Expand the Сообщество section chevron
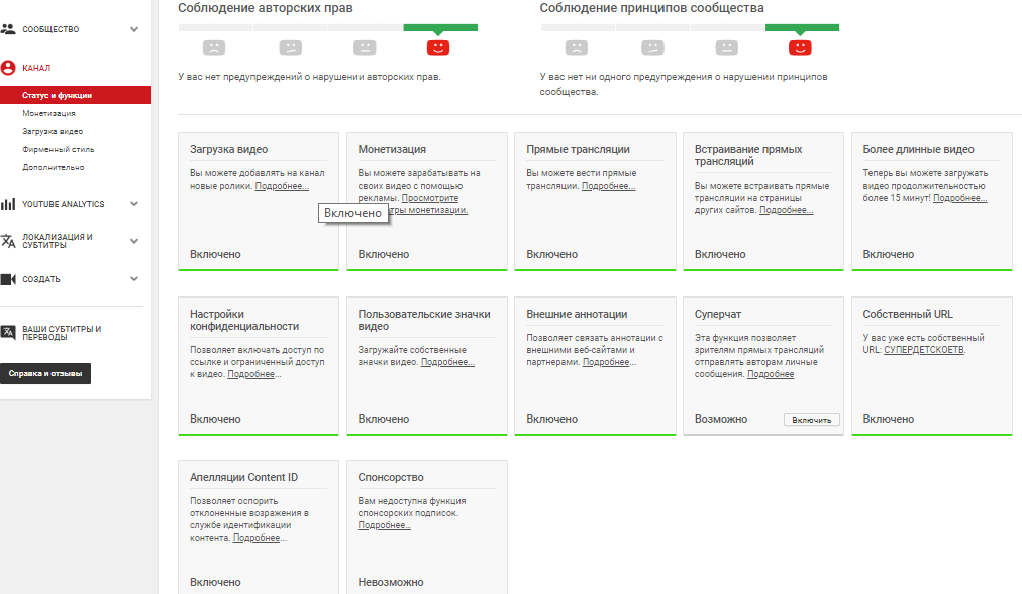Screen dimensions: 1022x594 (x=134, y=29)
